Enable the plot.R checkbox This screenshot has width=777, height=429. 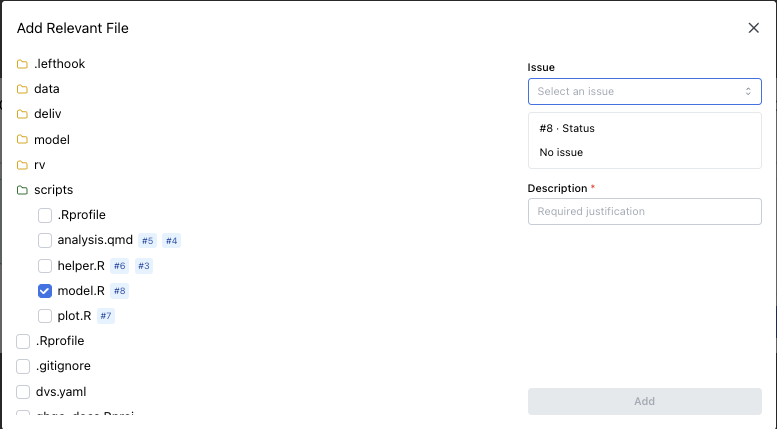pyautogui.click(x=45, y=316)
